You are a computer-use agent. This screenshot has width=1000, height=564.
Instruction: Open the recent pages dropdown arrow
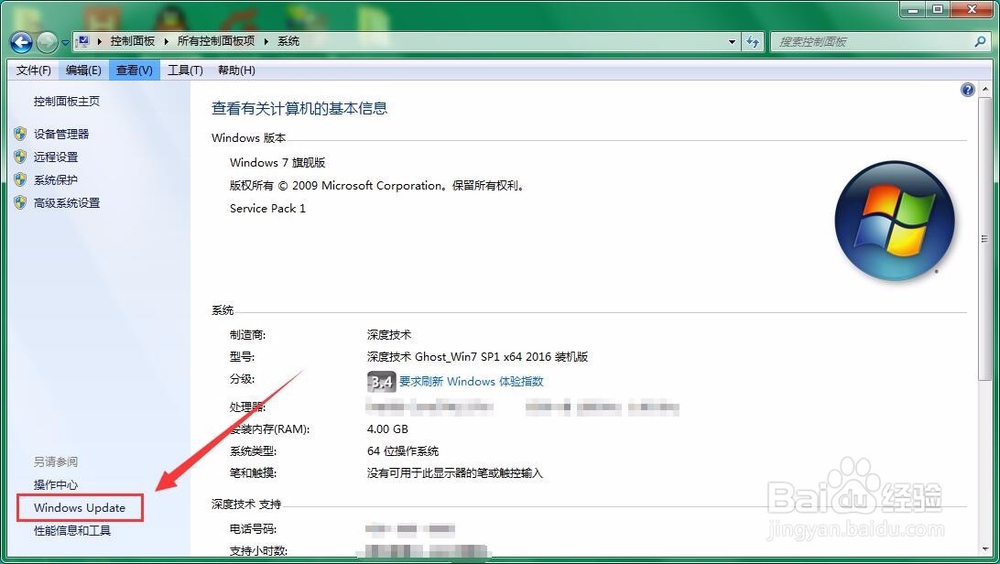pyautogui.click(x=65, y=43)
